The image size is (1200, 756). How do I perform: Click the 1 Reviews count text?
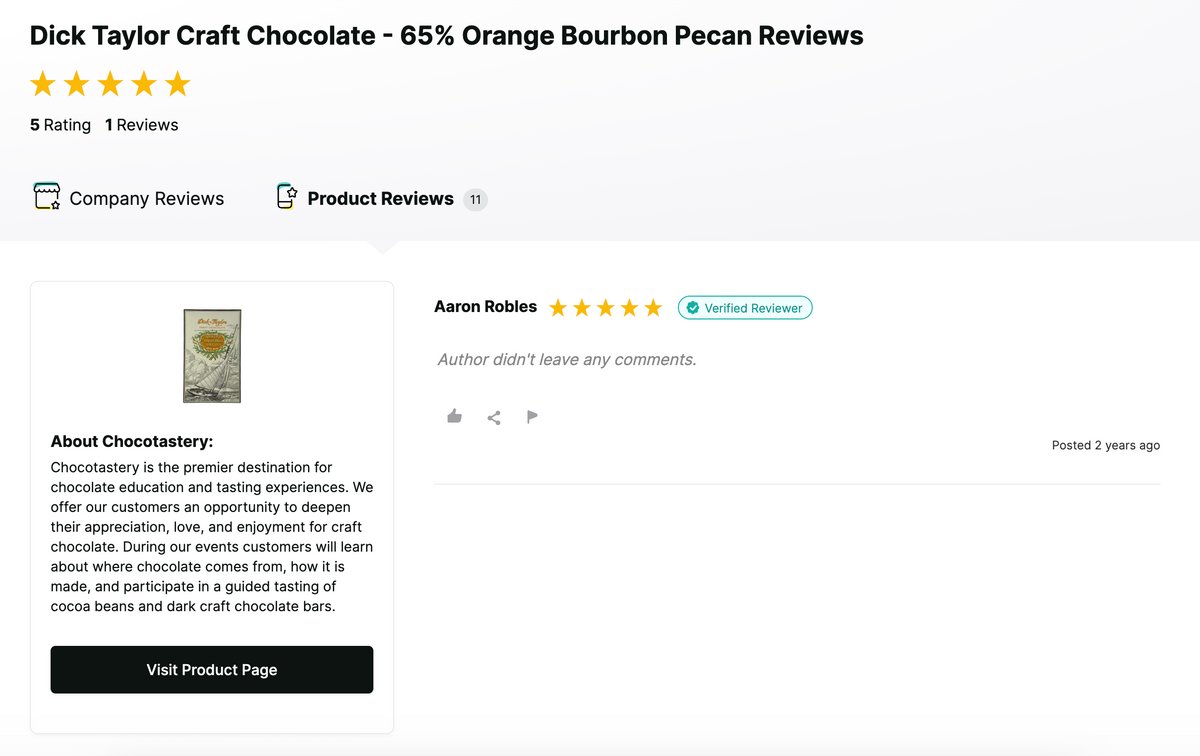point(142,125)
